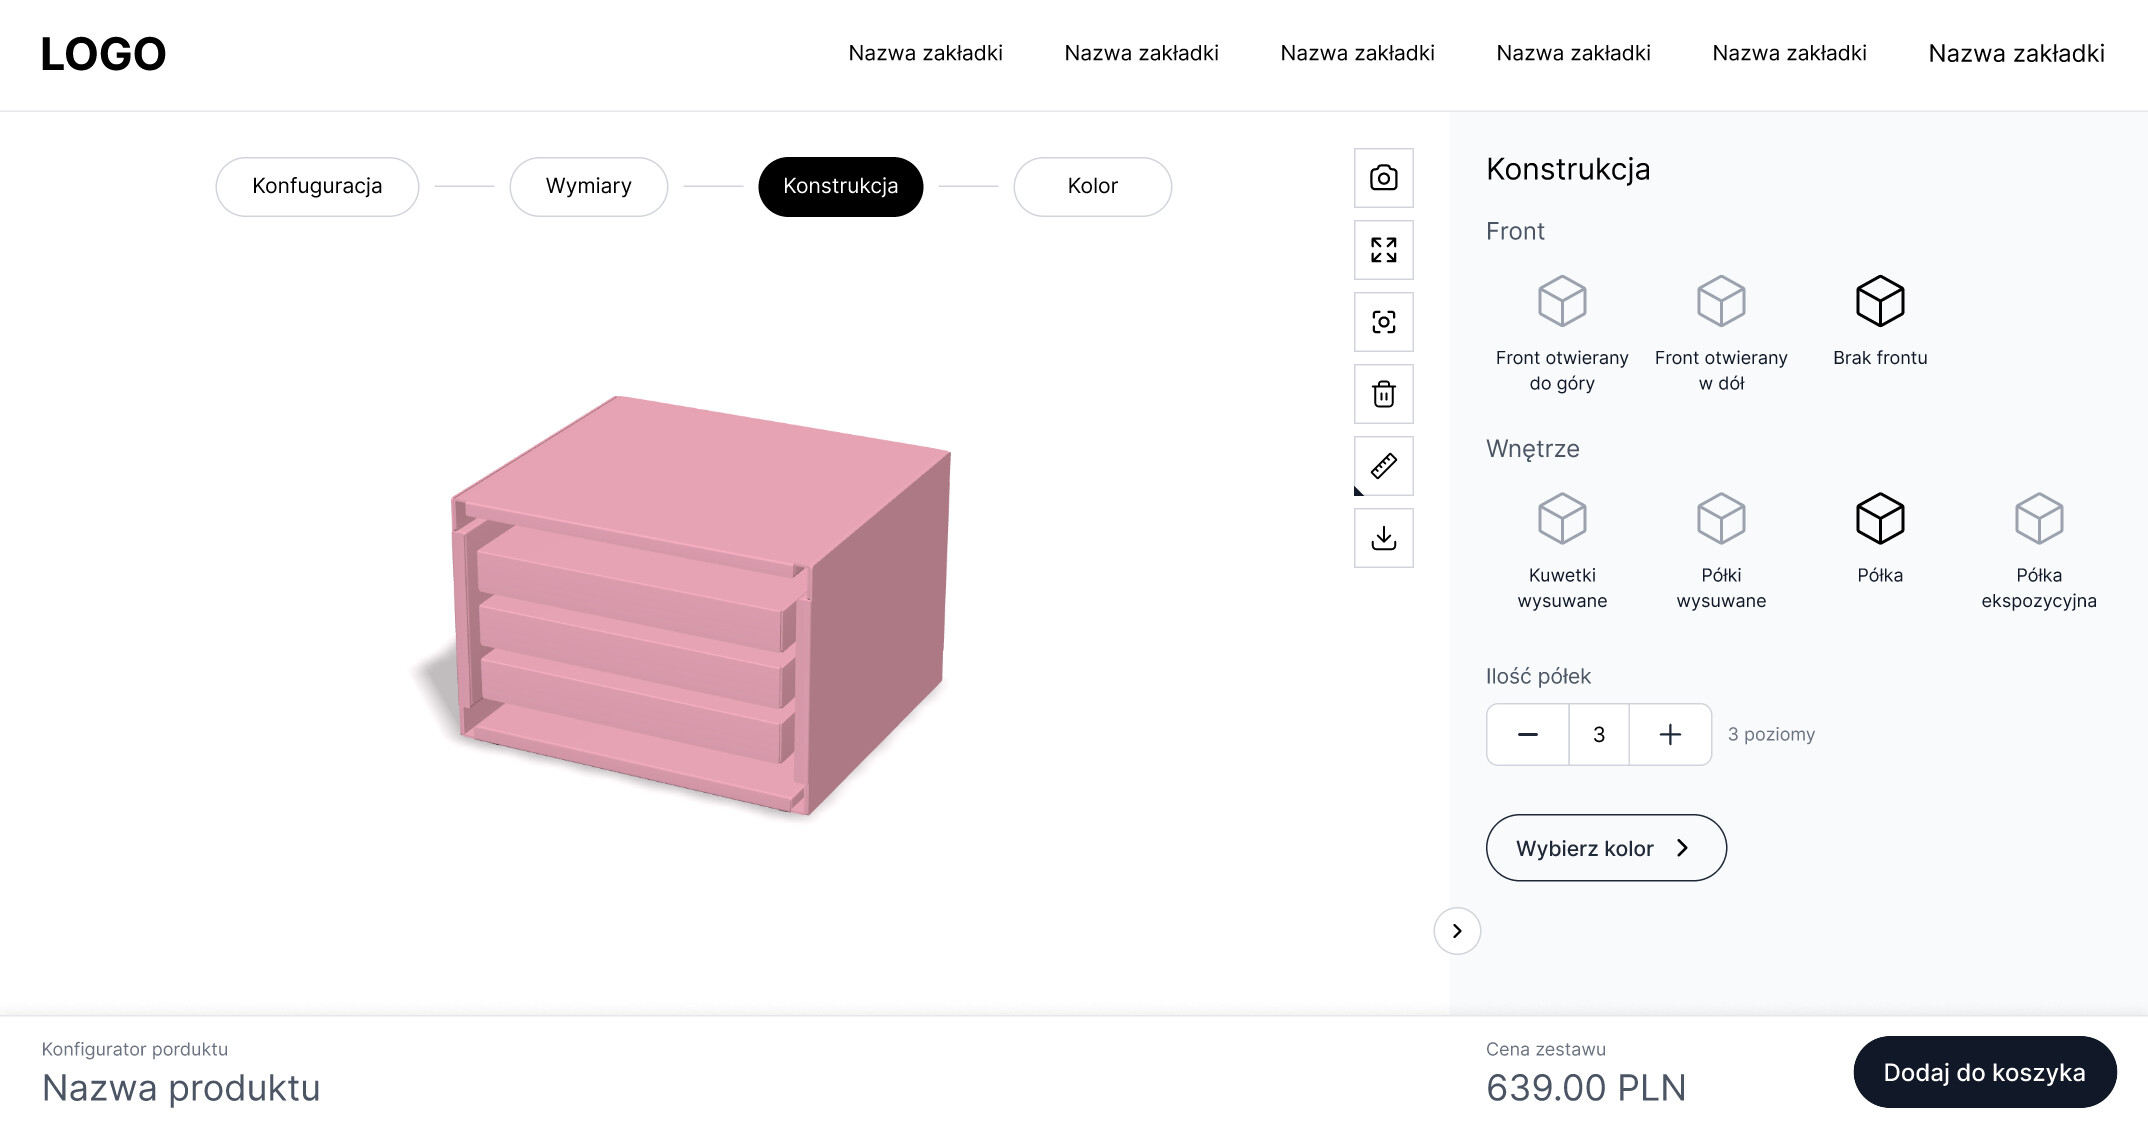Click the download icon
Image resolution: width=2148 pixels, height=1126 pixels.
tap(1383, 537)
